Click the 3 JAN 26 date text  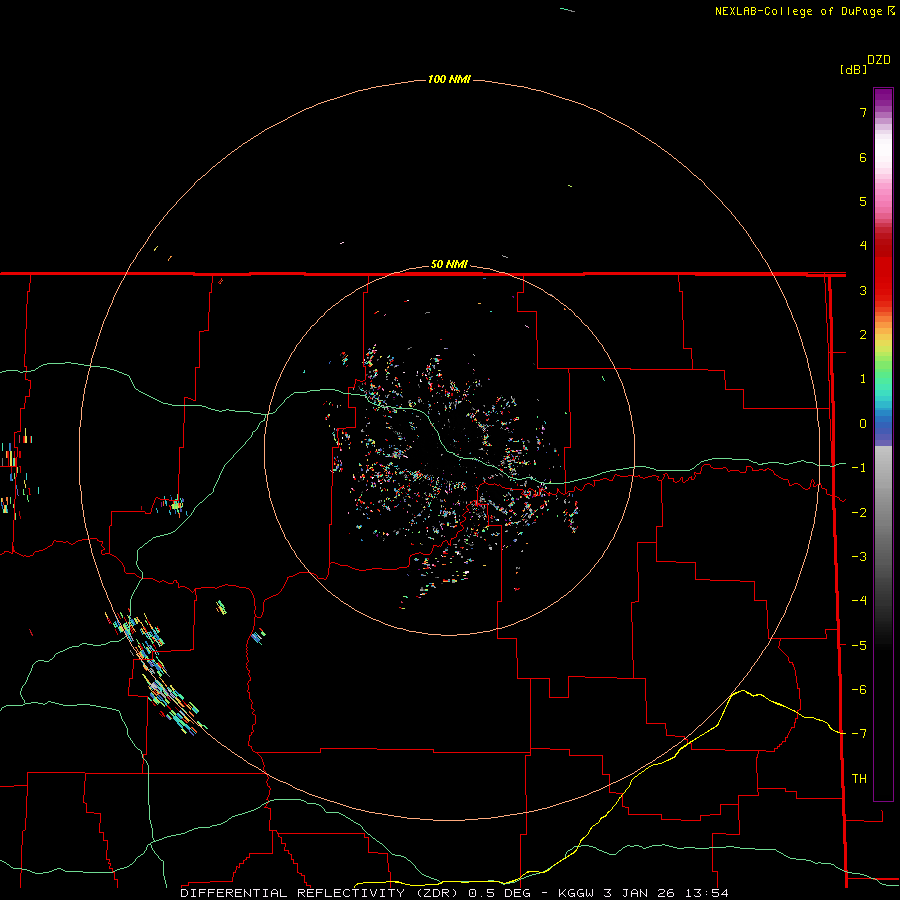639,893
